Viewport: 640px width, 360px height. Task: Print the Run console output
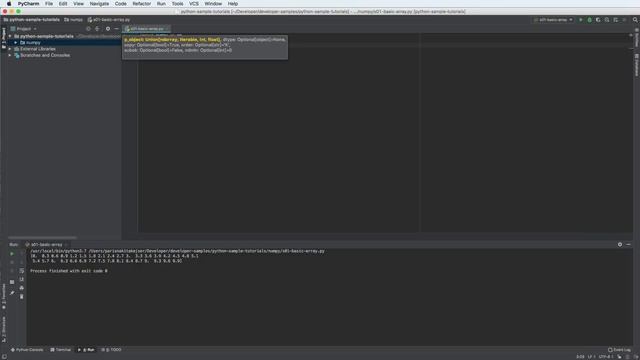point(22,288)
